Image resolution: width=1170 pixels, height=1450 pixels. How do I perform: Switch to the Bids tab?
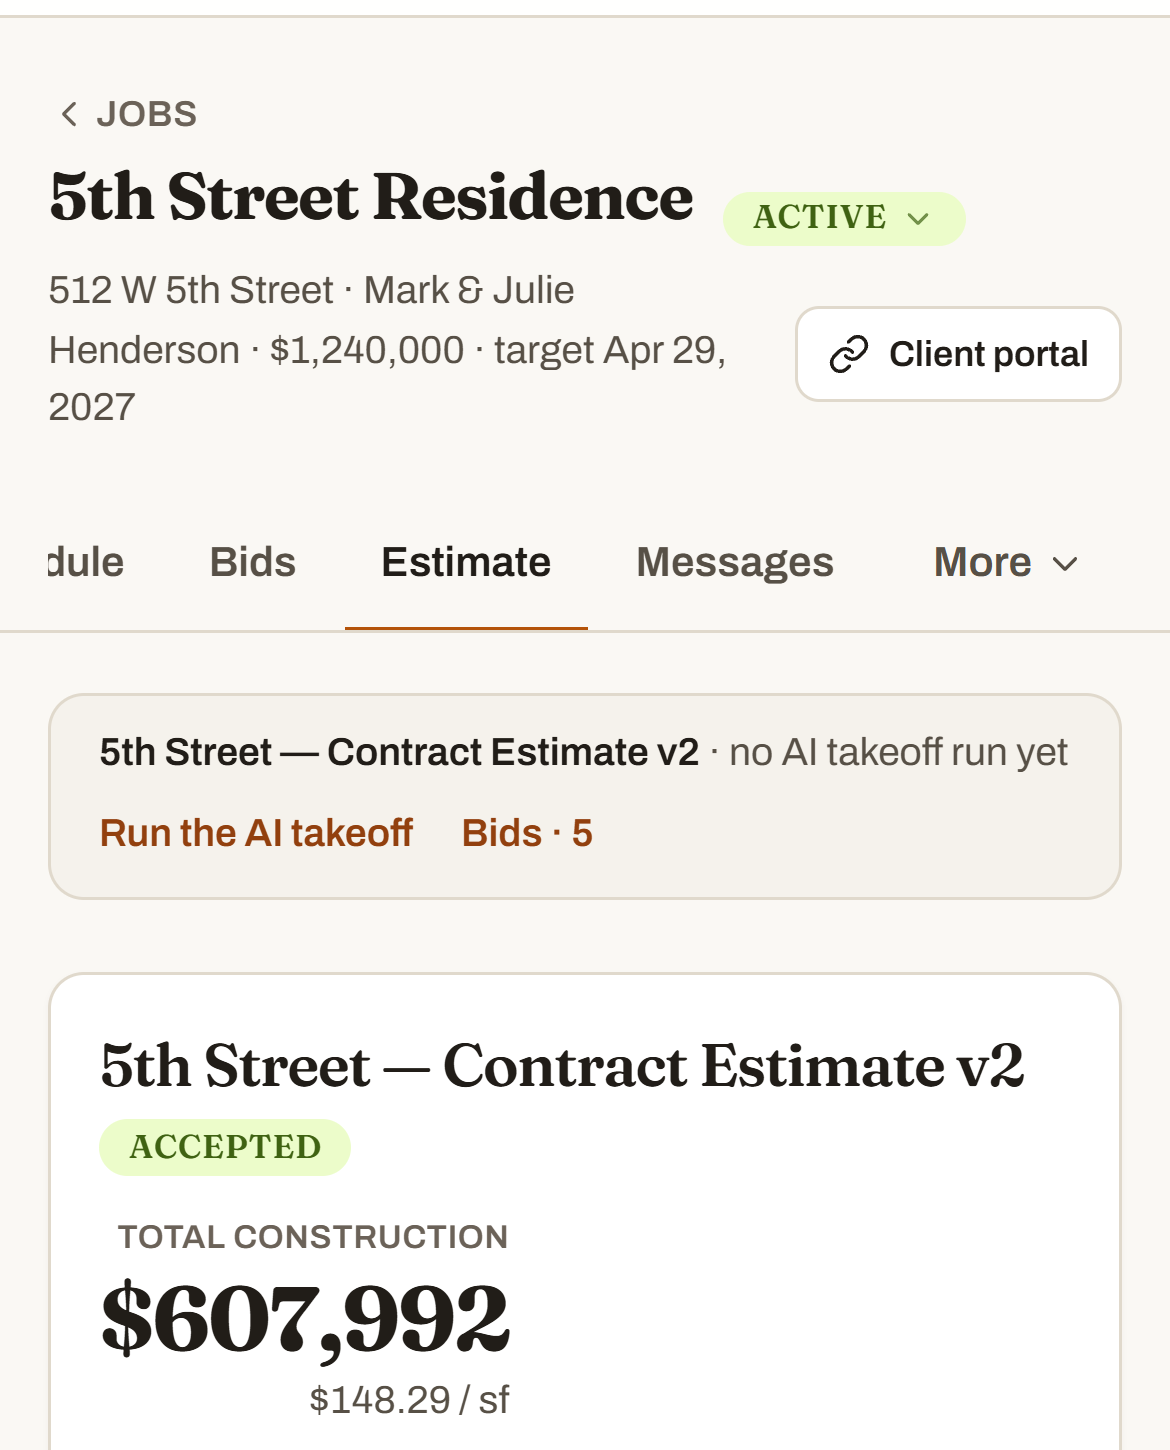[253, 562]
